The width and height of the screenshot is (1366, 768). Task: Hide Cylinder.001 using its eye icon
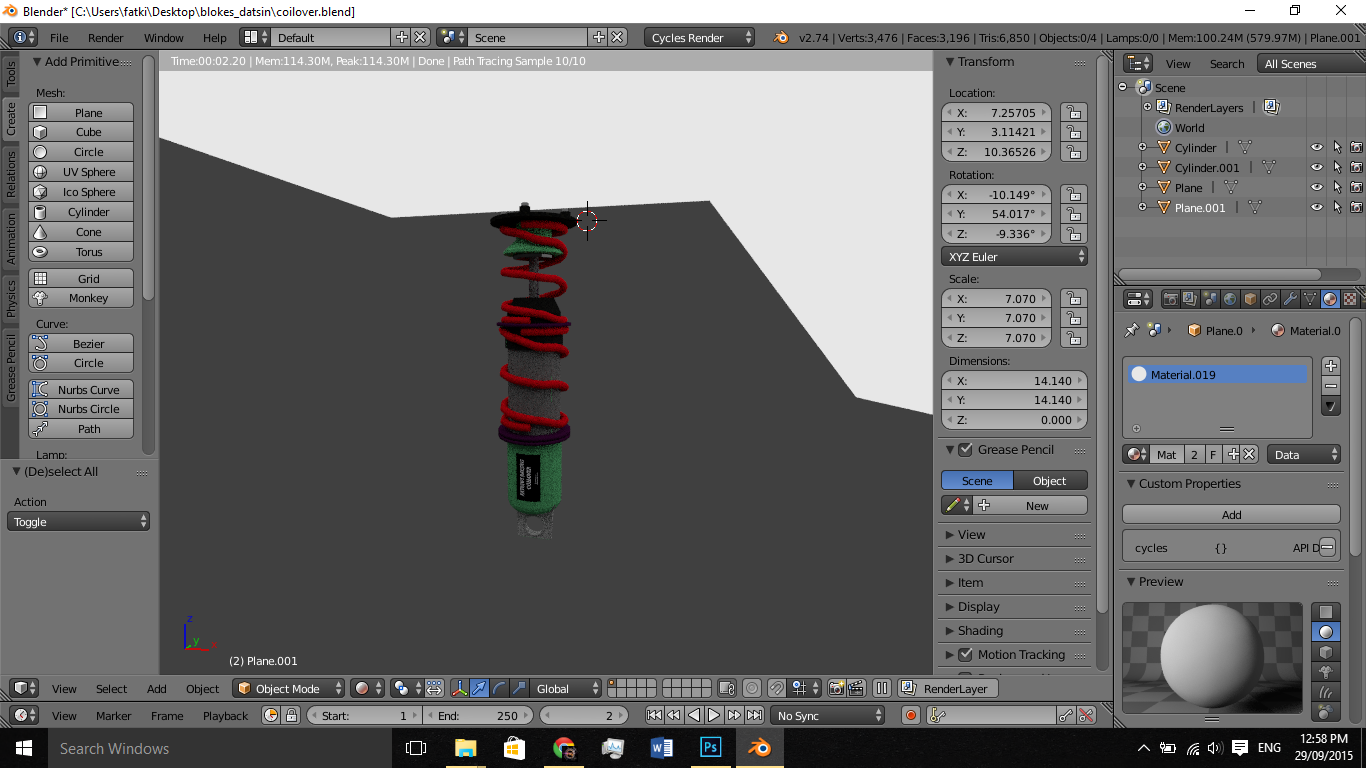point(1317,168)
